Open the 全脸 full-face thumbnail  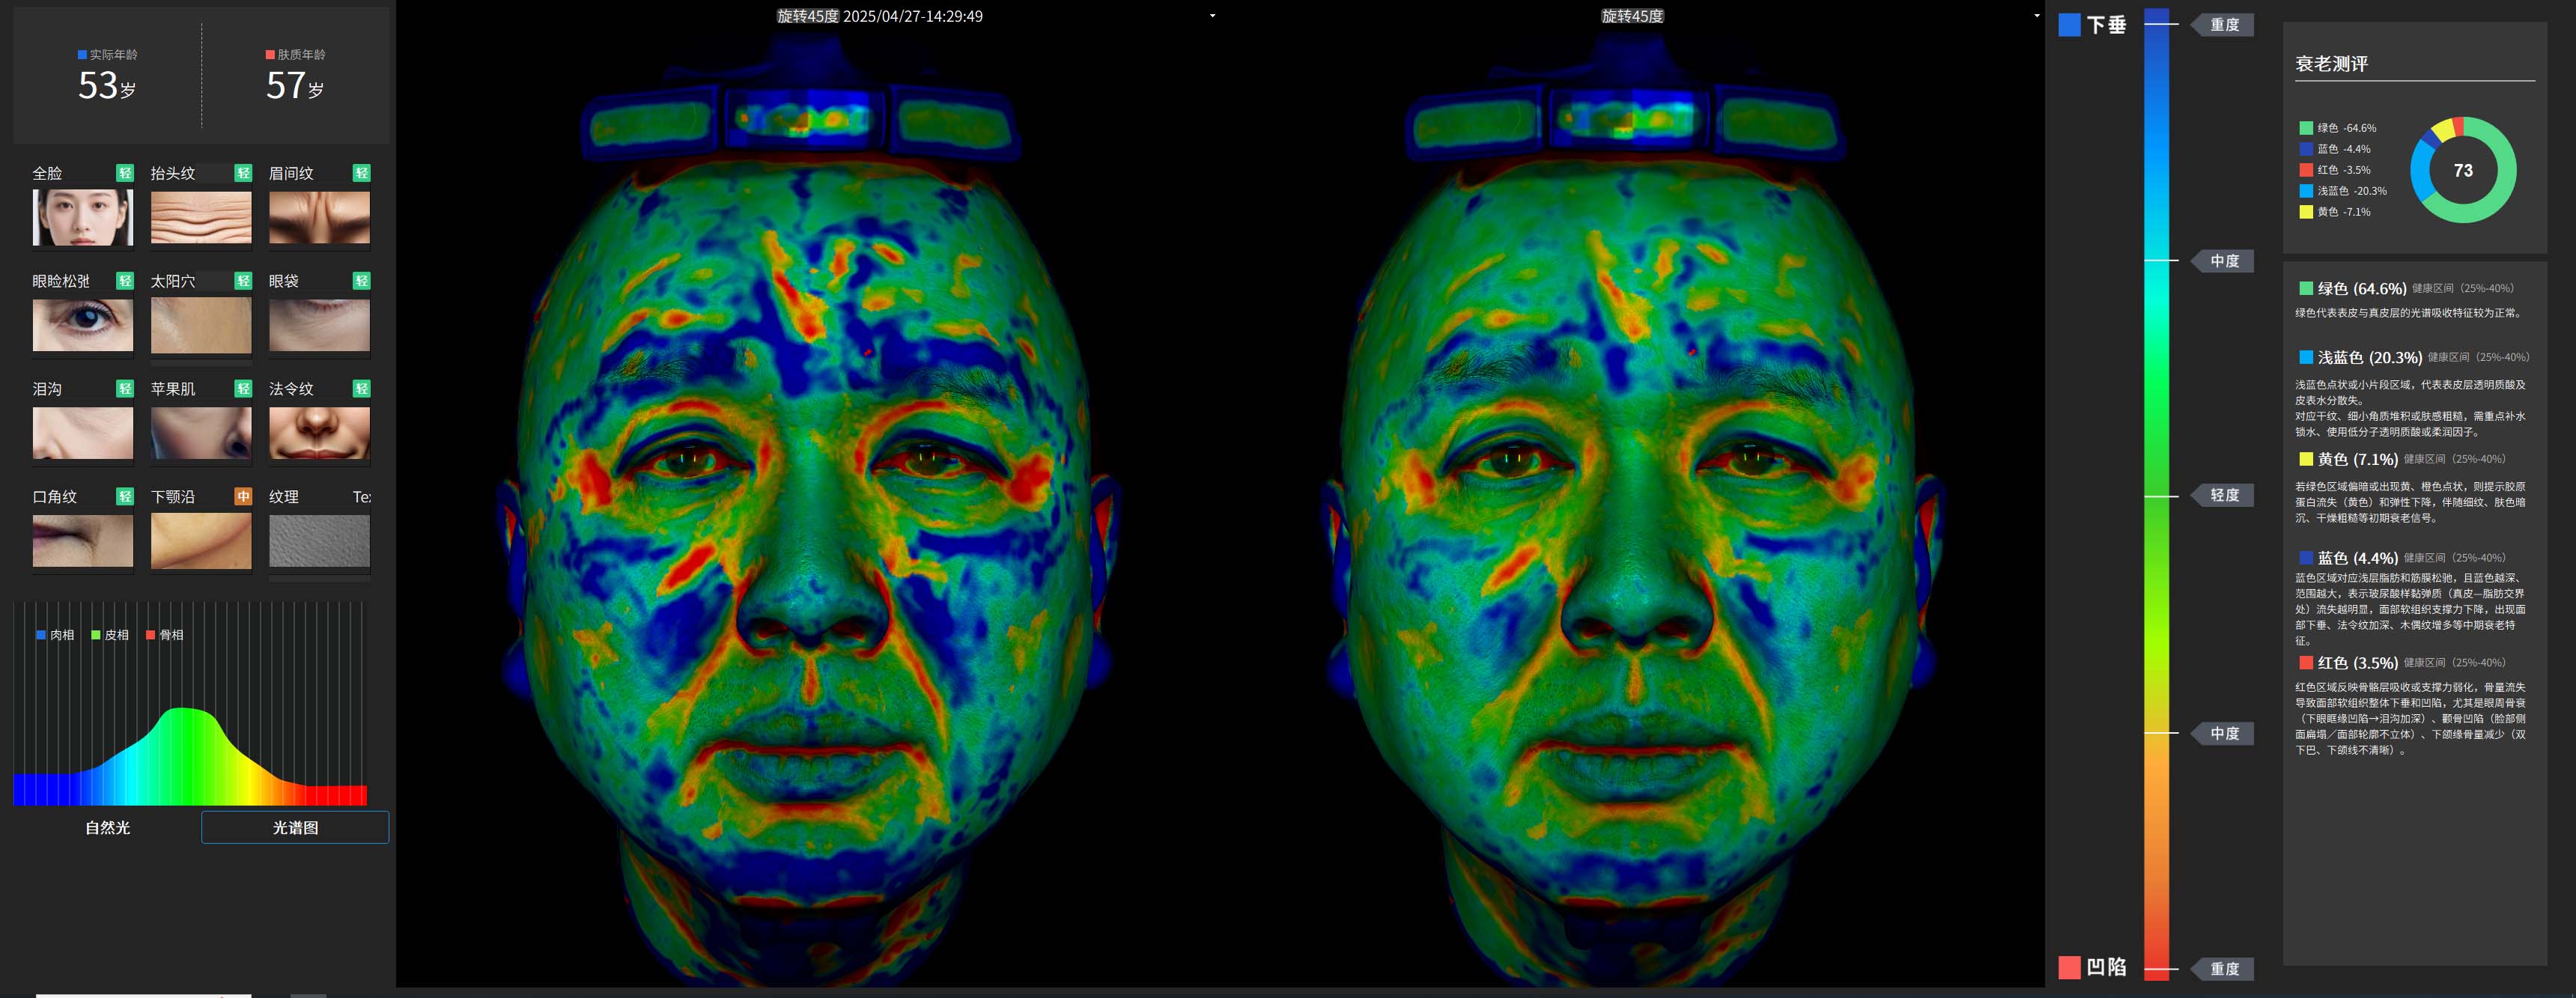point(83,217)
